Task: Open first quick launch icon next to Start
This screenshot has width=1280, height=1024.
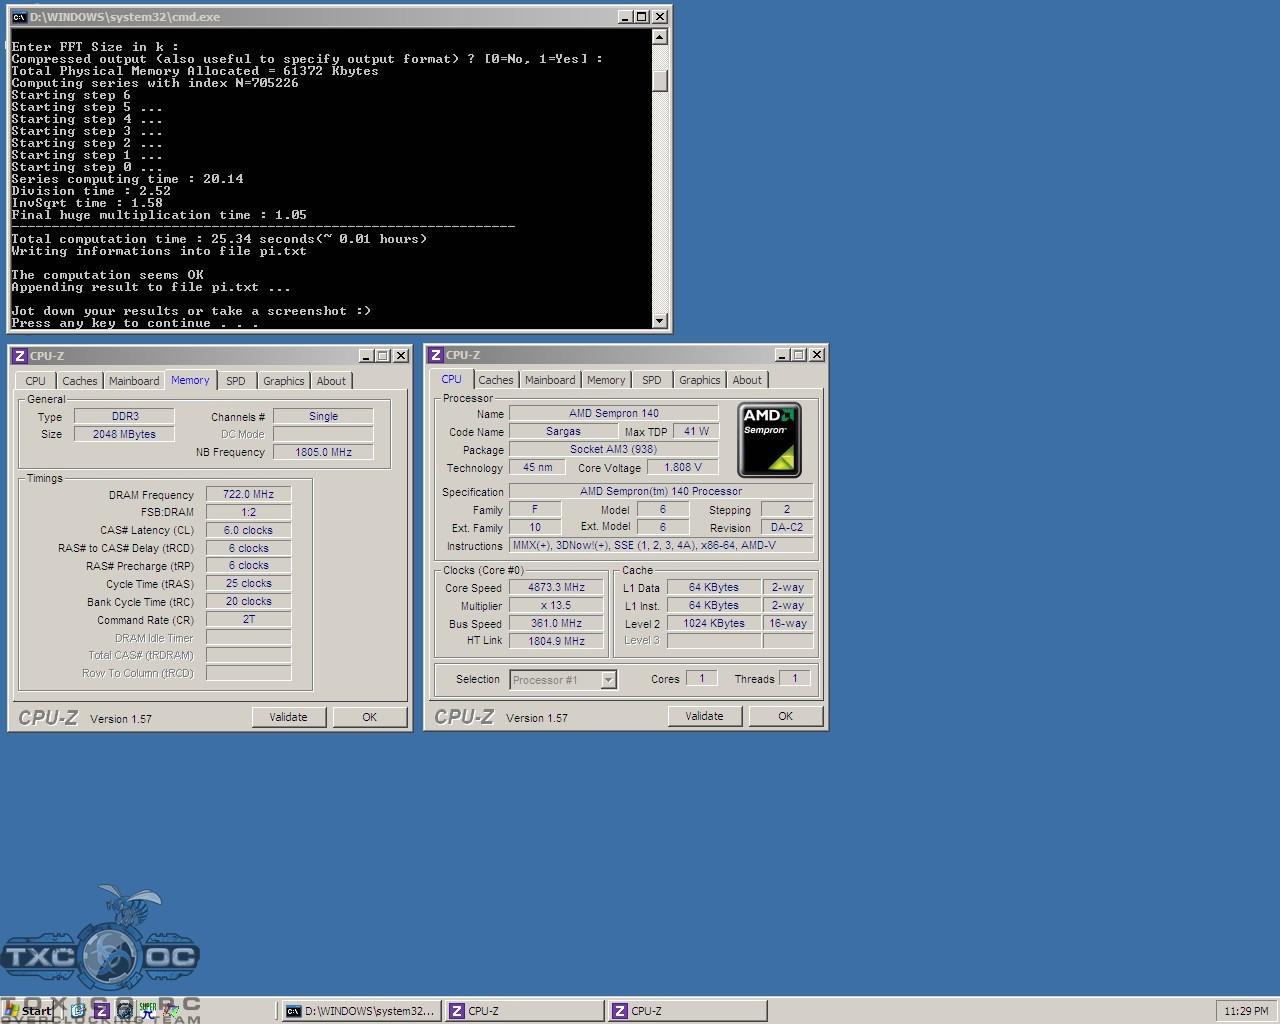Action: coord(78,1011)
